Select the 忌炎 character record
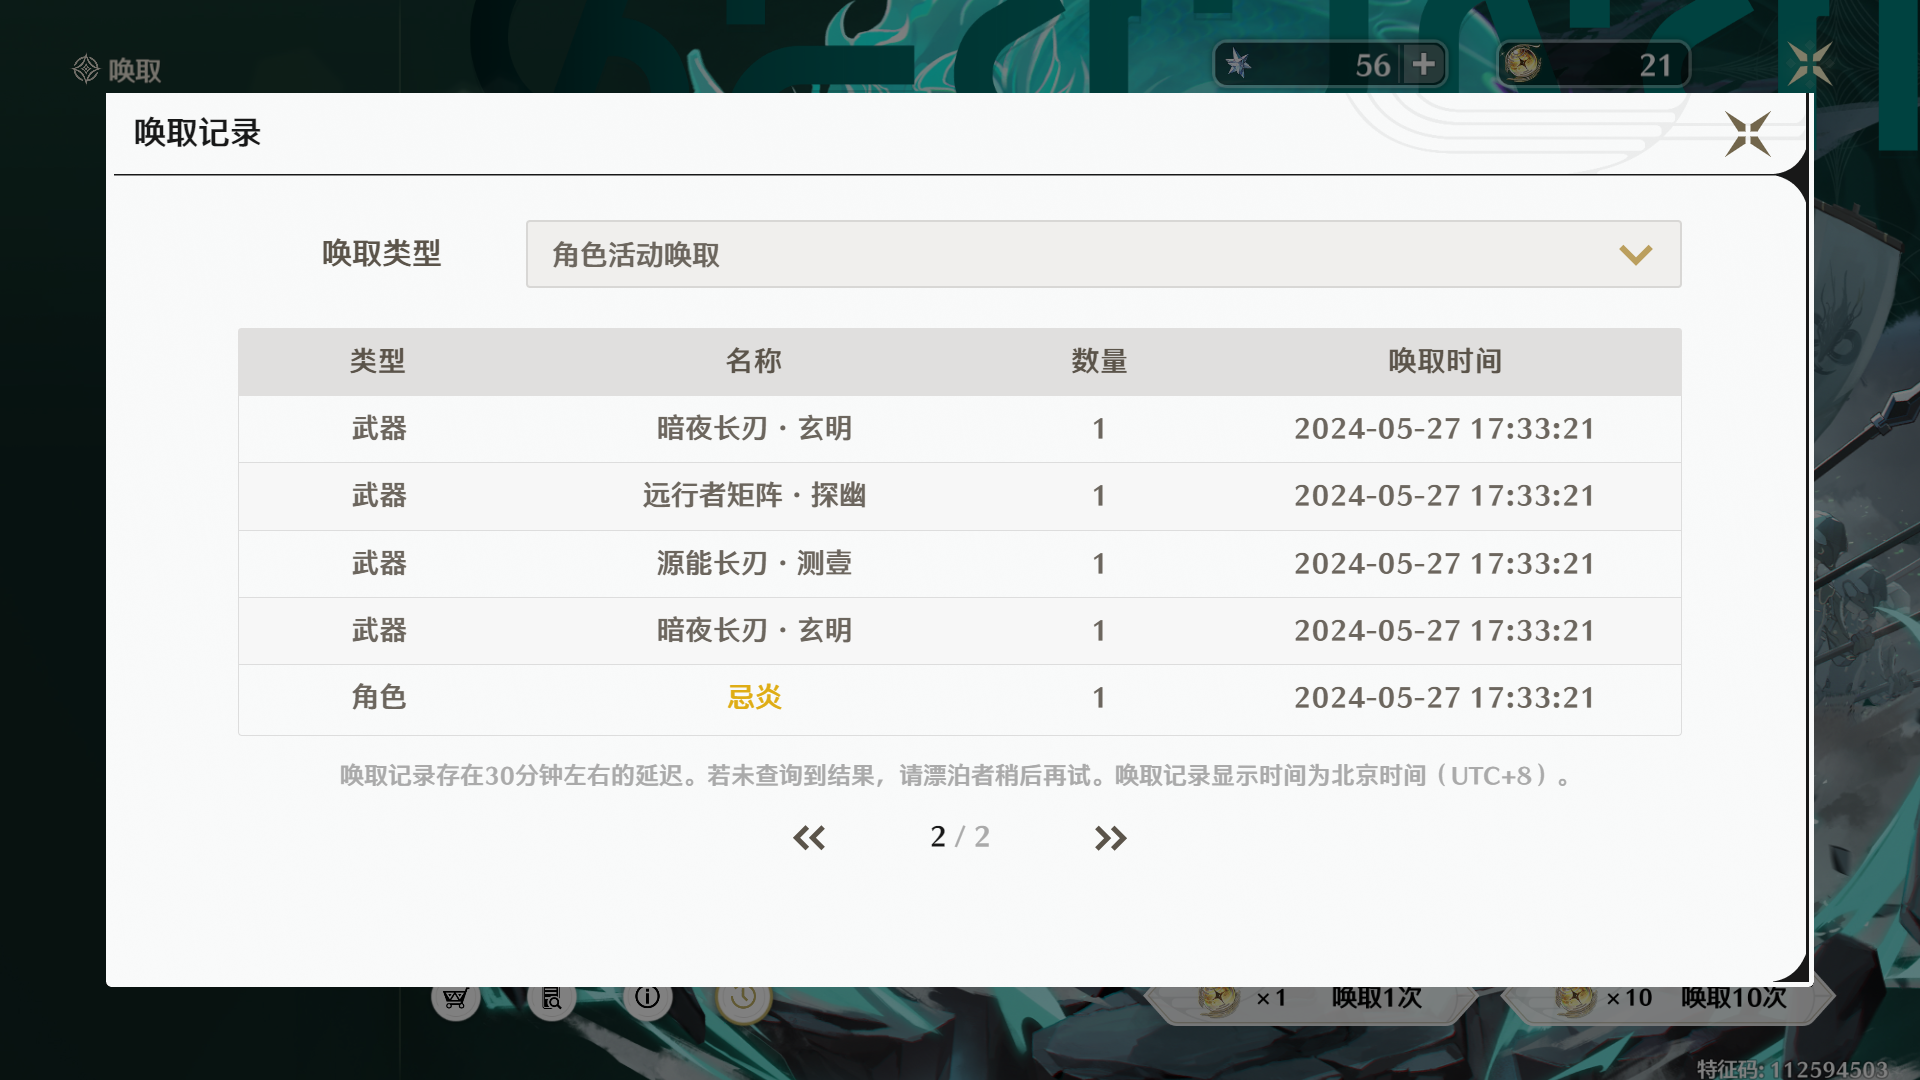Screen dimensions: 1920x1080 pos(754,698)
